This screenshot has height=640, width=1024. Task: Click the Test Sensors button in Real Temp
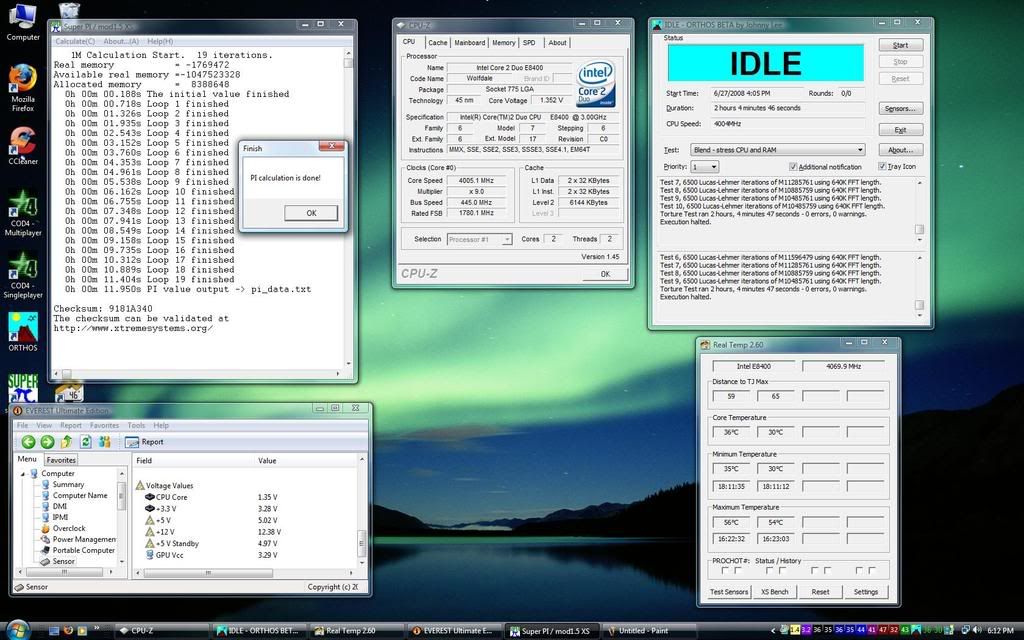point(729,592)
